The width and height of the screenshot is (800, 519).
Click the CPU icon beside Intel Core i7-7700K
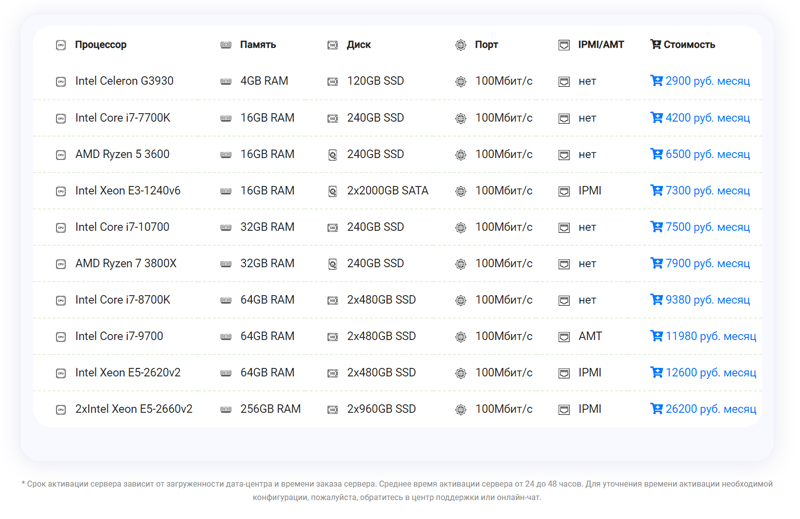pos(61,118)
